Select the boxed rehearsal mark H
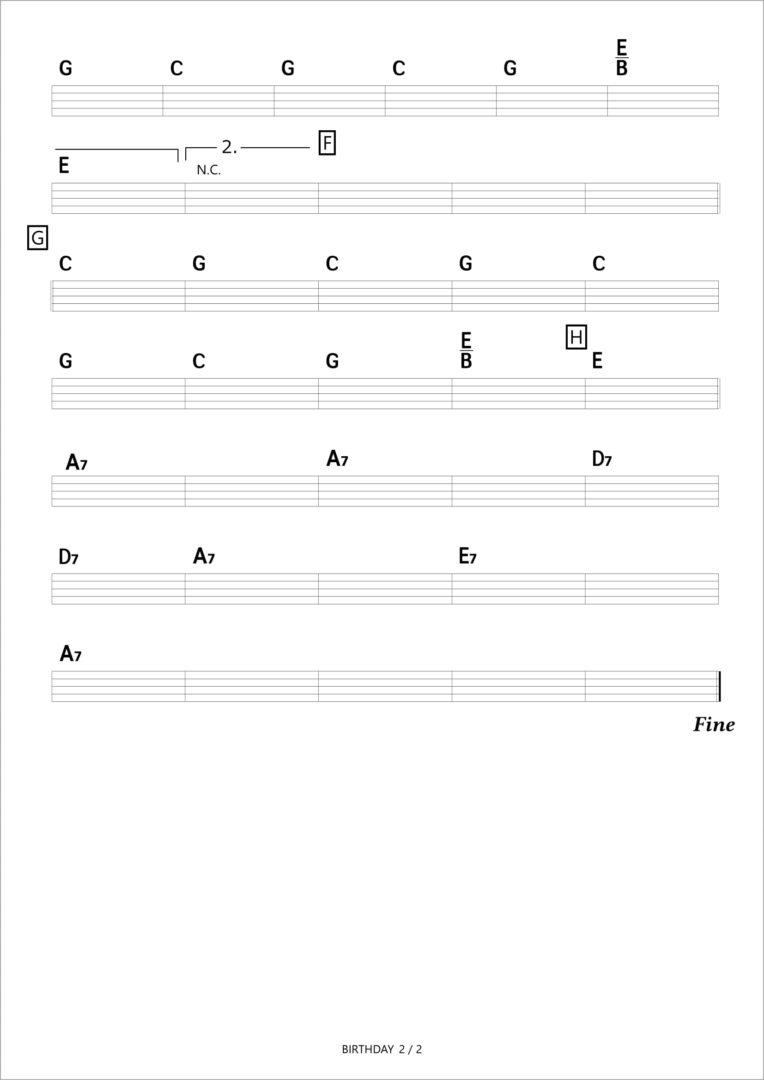The width and height of the screenshot is (764, 1080). click(x=576, y=338)
